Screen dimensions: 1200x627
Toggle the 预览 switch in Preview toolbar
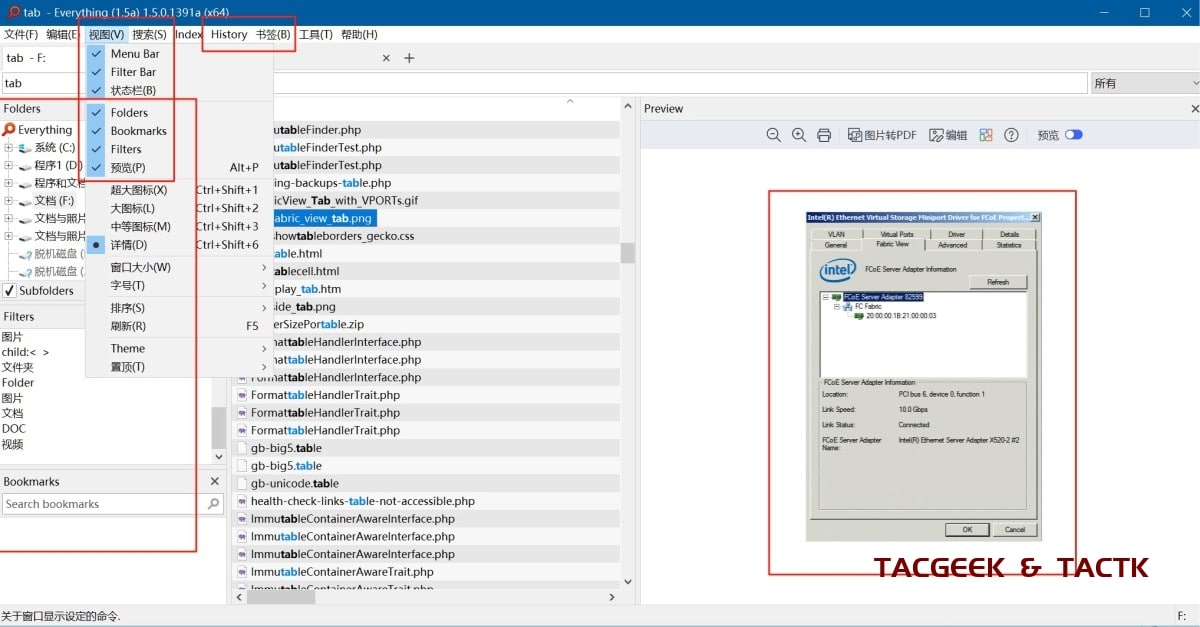1073,135
